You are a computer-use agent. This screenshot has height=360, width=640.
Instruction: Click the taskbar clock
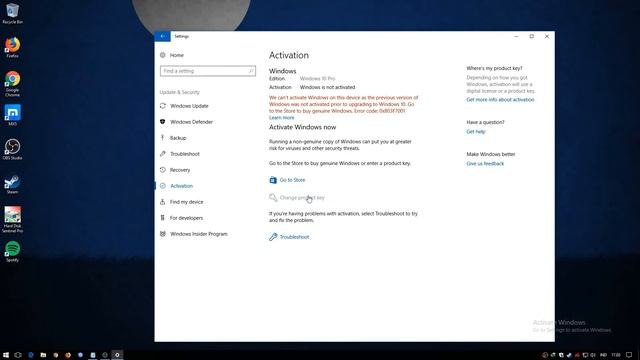coord(616,355)
